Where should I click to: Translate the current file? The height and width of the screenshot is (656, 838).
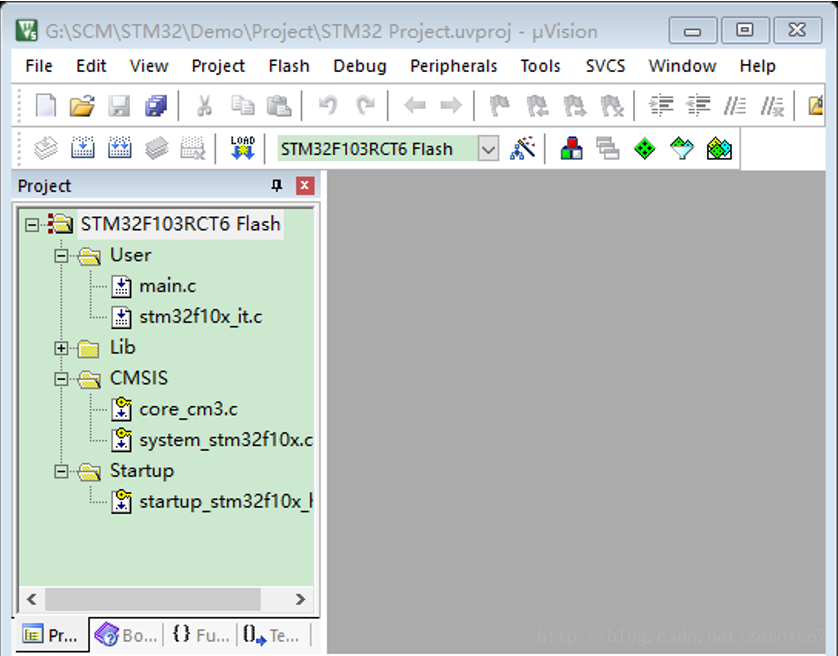click(46, 148)
